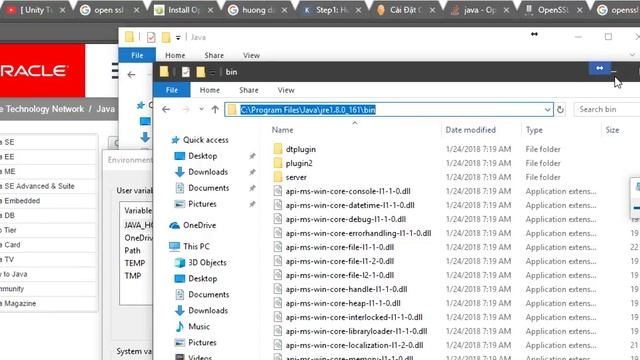Image resolution: width=640 pixels, height=360 pixels.
Task: Close the Install browser tab
Action: point(210,10)
